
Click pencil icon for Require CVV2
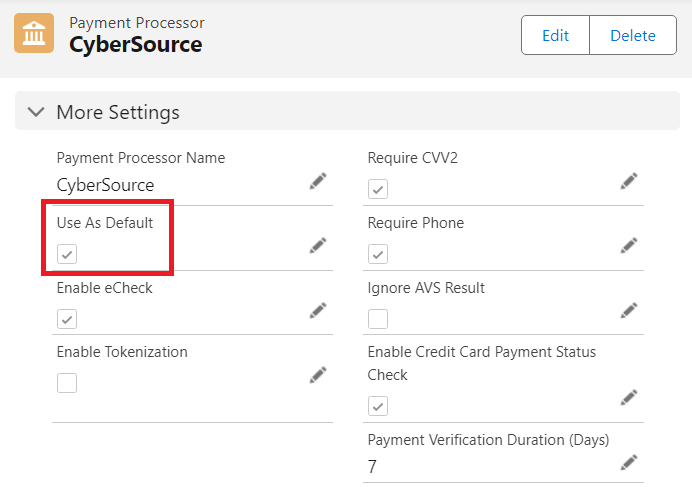coord(629,181)
